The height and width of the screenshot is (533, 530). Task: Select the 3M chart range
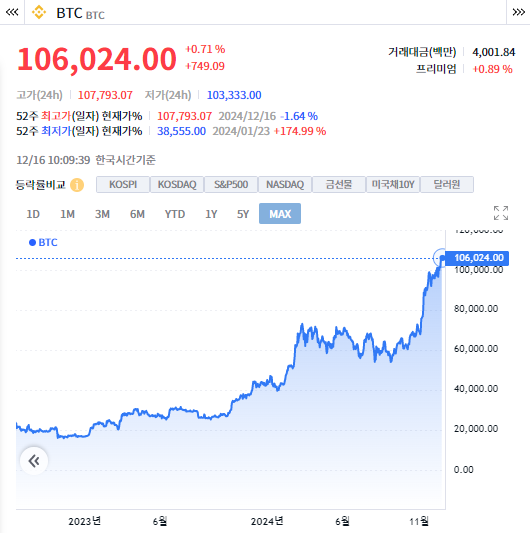[102, 214]
